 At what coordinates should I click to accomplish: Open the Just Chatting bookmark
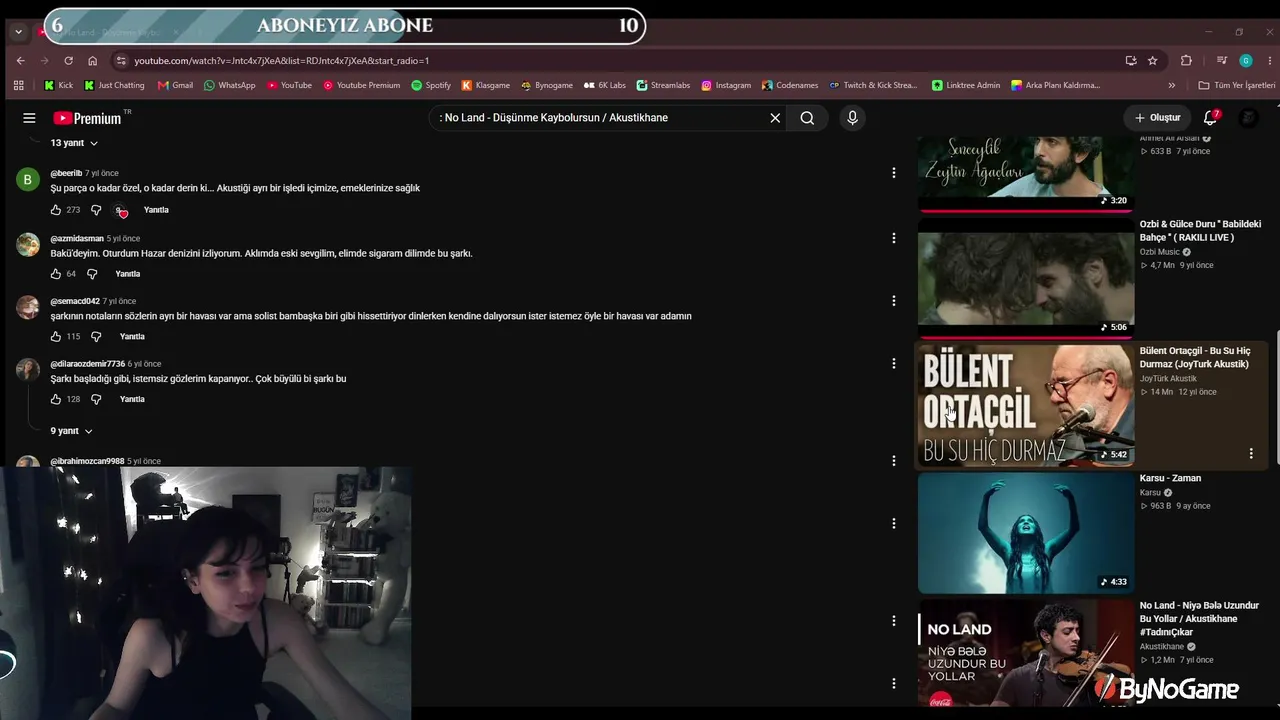114,85
